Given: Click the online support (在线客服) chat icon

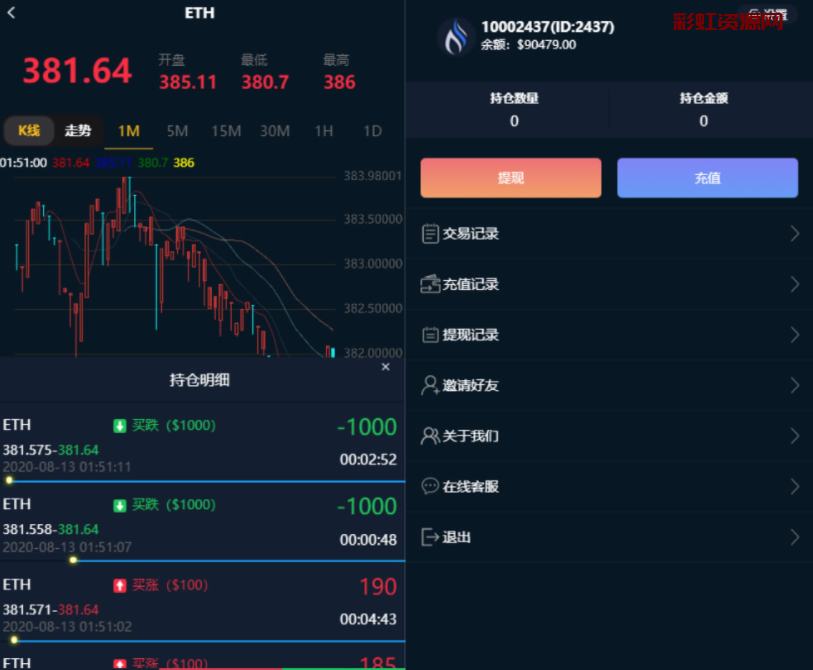Looking at the screenshot, I should pyautogui.click(x=430, y=487).
